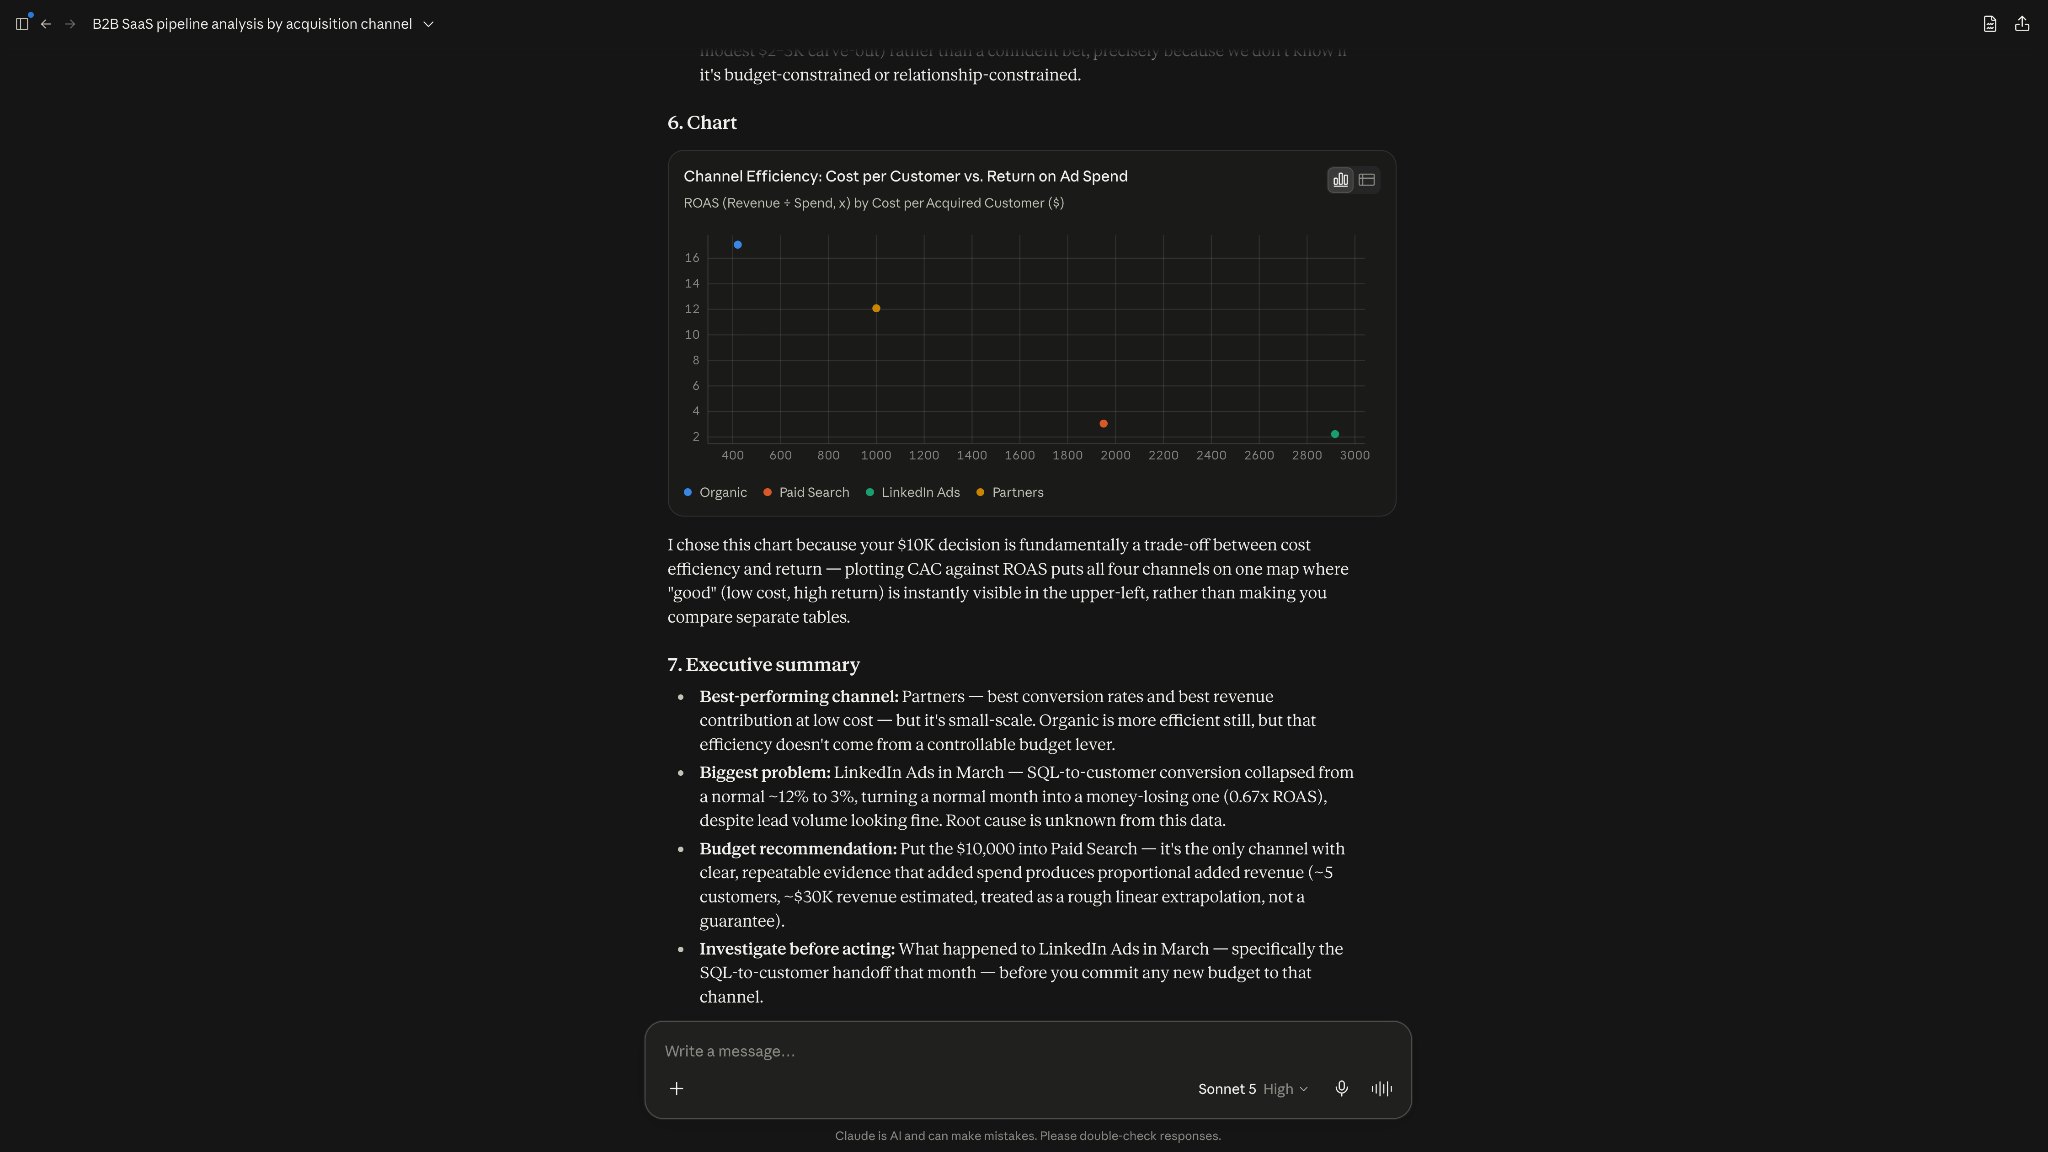Toggle Organic series in chart legend
This screenshot has height=1152, width=2048.
pyautogui.click(x=715, y=493)
